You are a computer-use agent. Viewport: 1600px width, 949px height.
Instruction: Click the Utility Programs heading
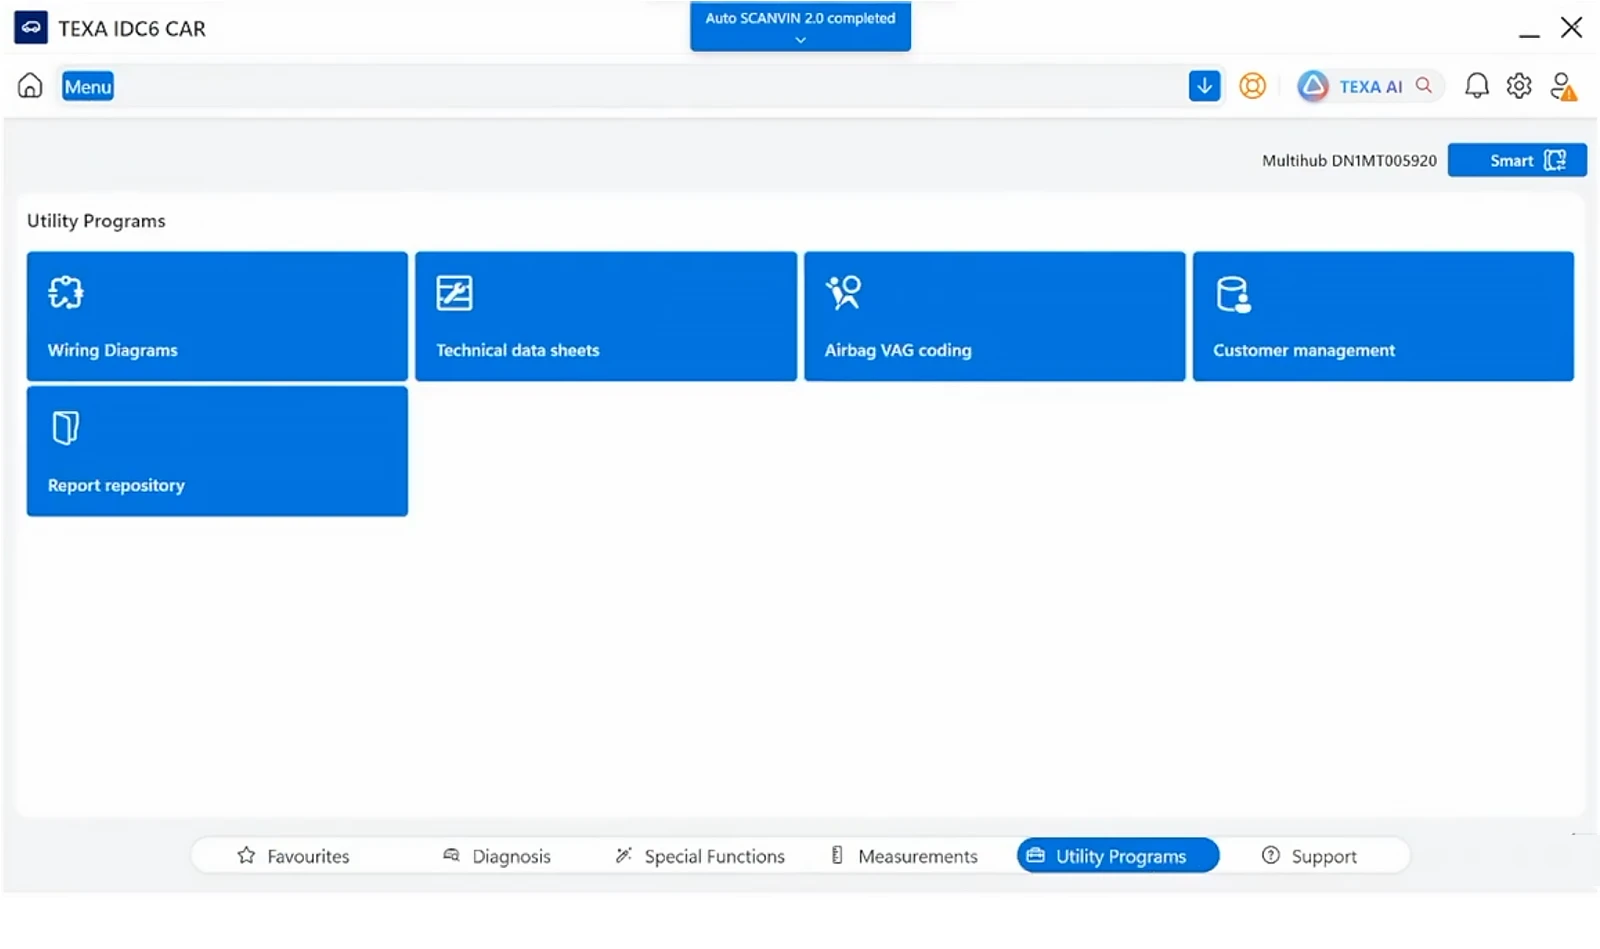96,221
